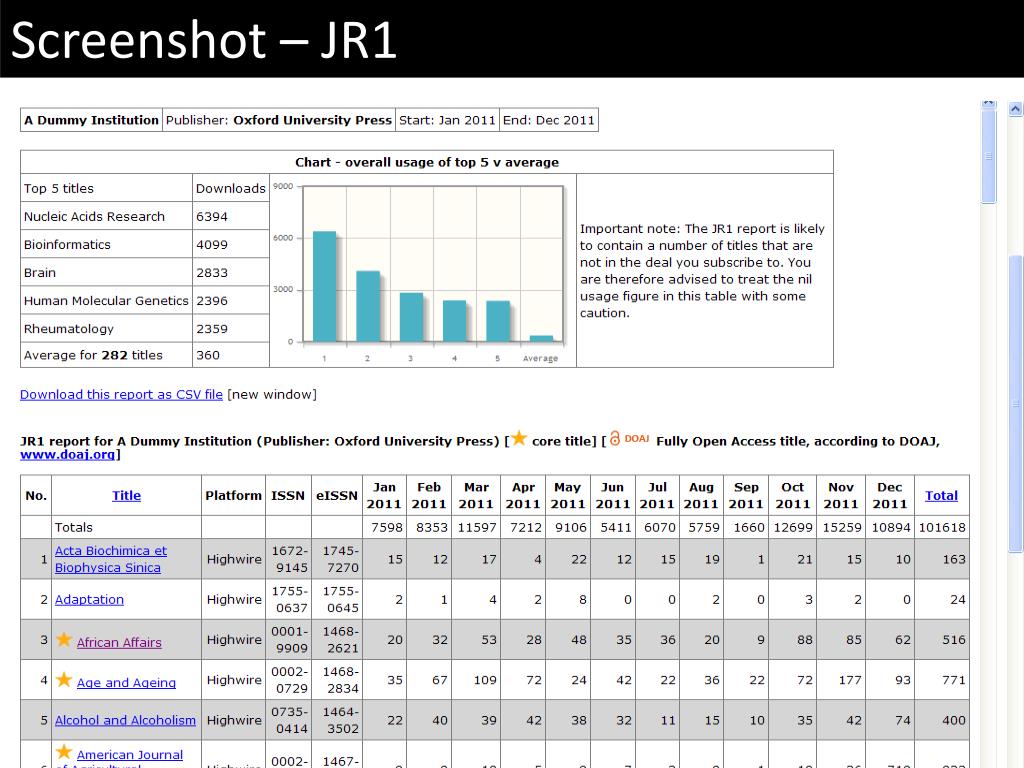Click the Start: Jan 2011 cell

tap(447, 120)
